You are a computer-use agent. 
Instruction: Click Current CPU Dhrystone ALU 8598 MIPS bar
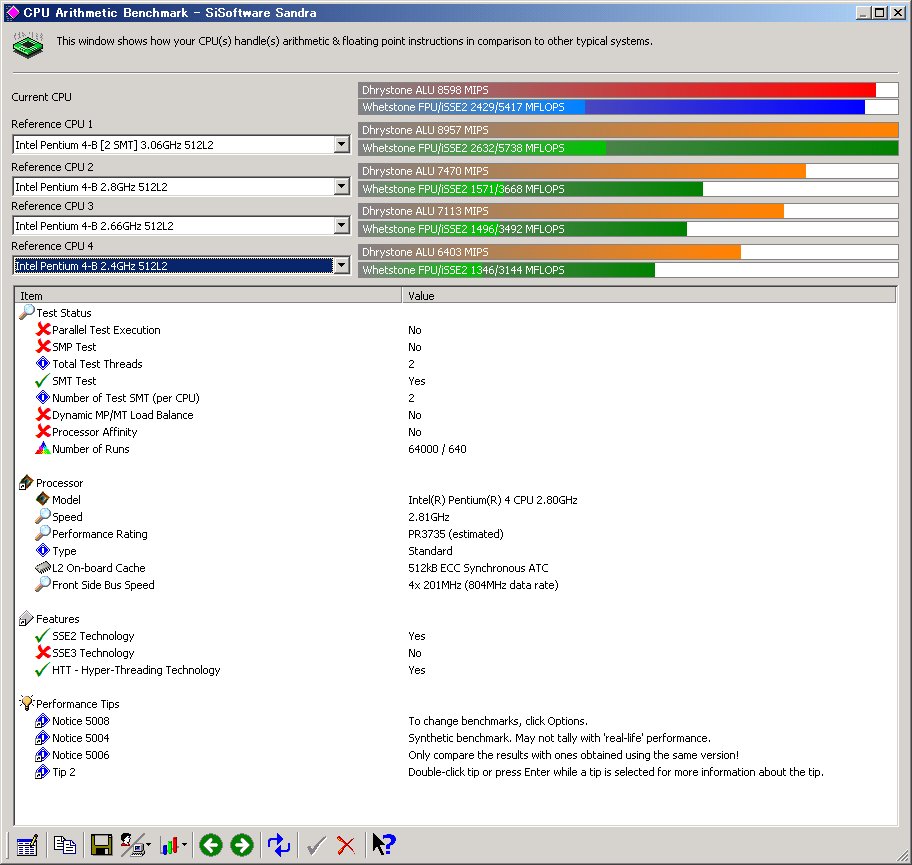coord(628,90)
